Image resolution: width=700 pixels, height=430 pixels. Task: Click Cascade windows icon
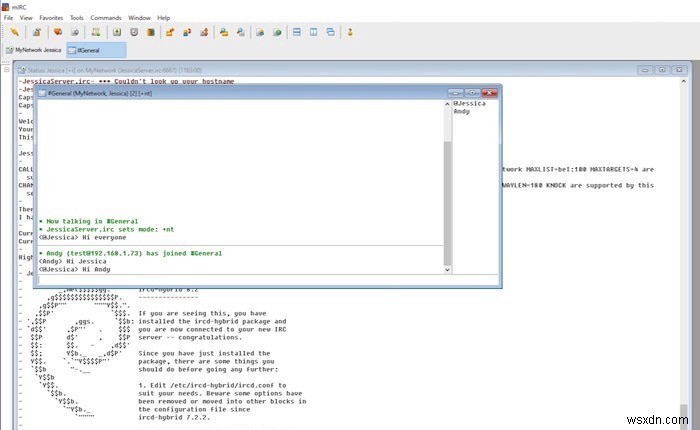tap(329, 31)
